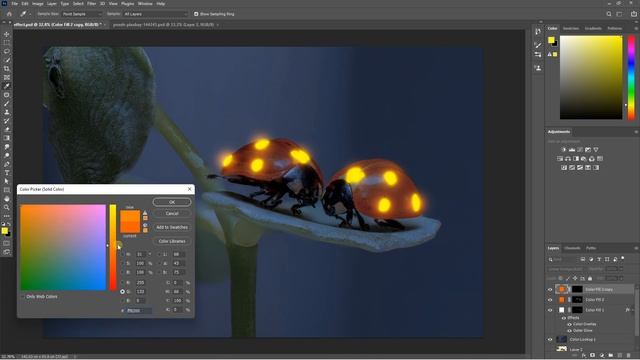Click the Color panel hue strip
This screenshot has width=640, height=360.
pos(631,78)
